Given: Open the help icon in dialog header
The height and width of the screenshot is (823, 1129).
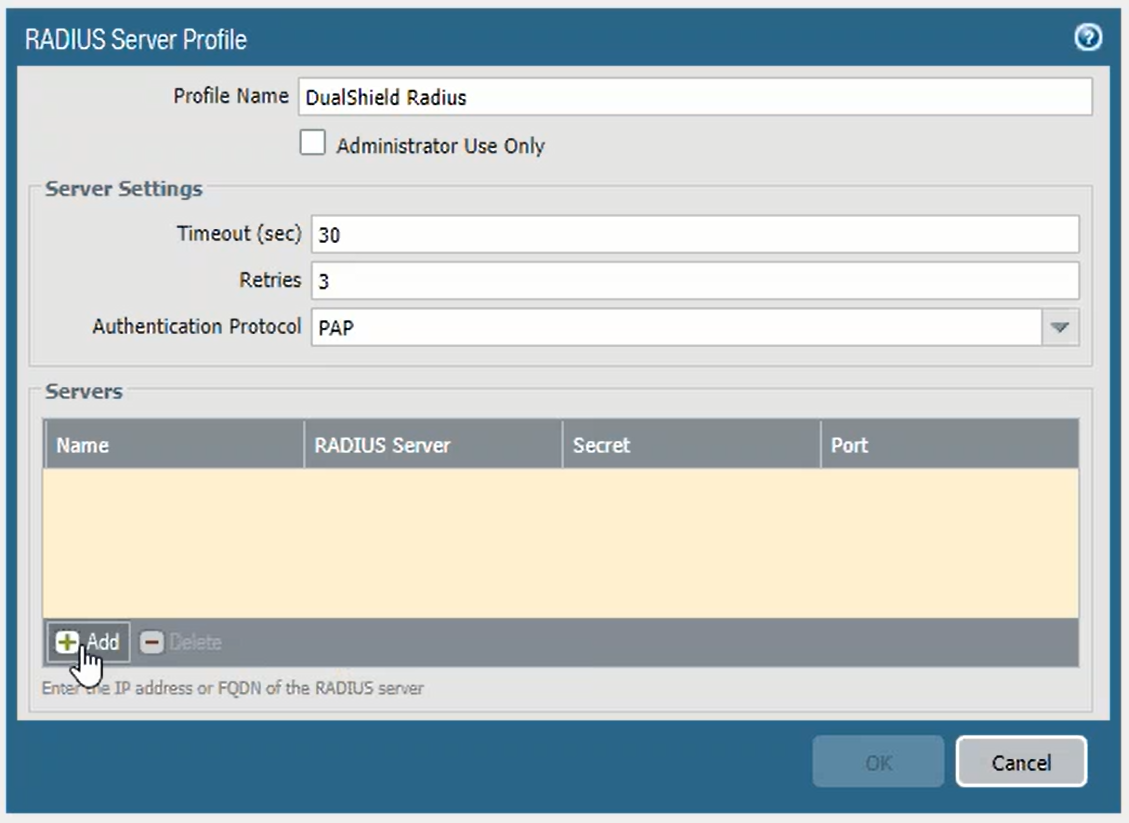Looking at the screenshot, I should tap(1088, 39).
